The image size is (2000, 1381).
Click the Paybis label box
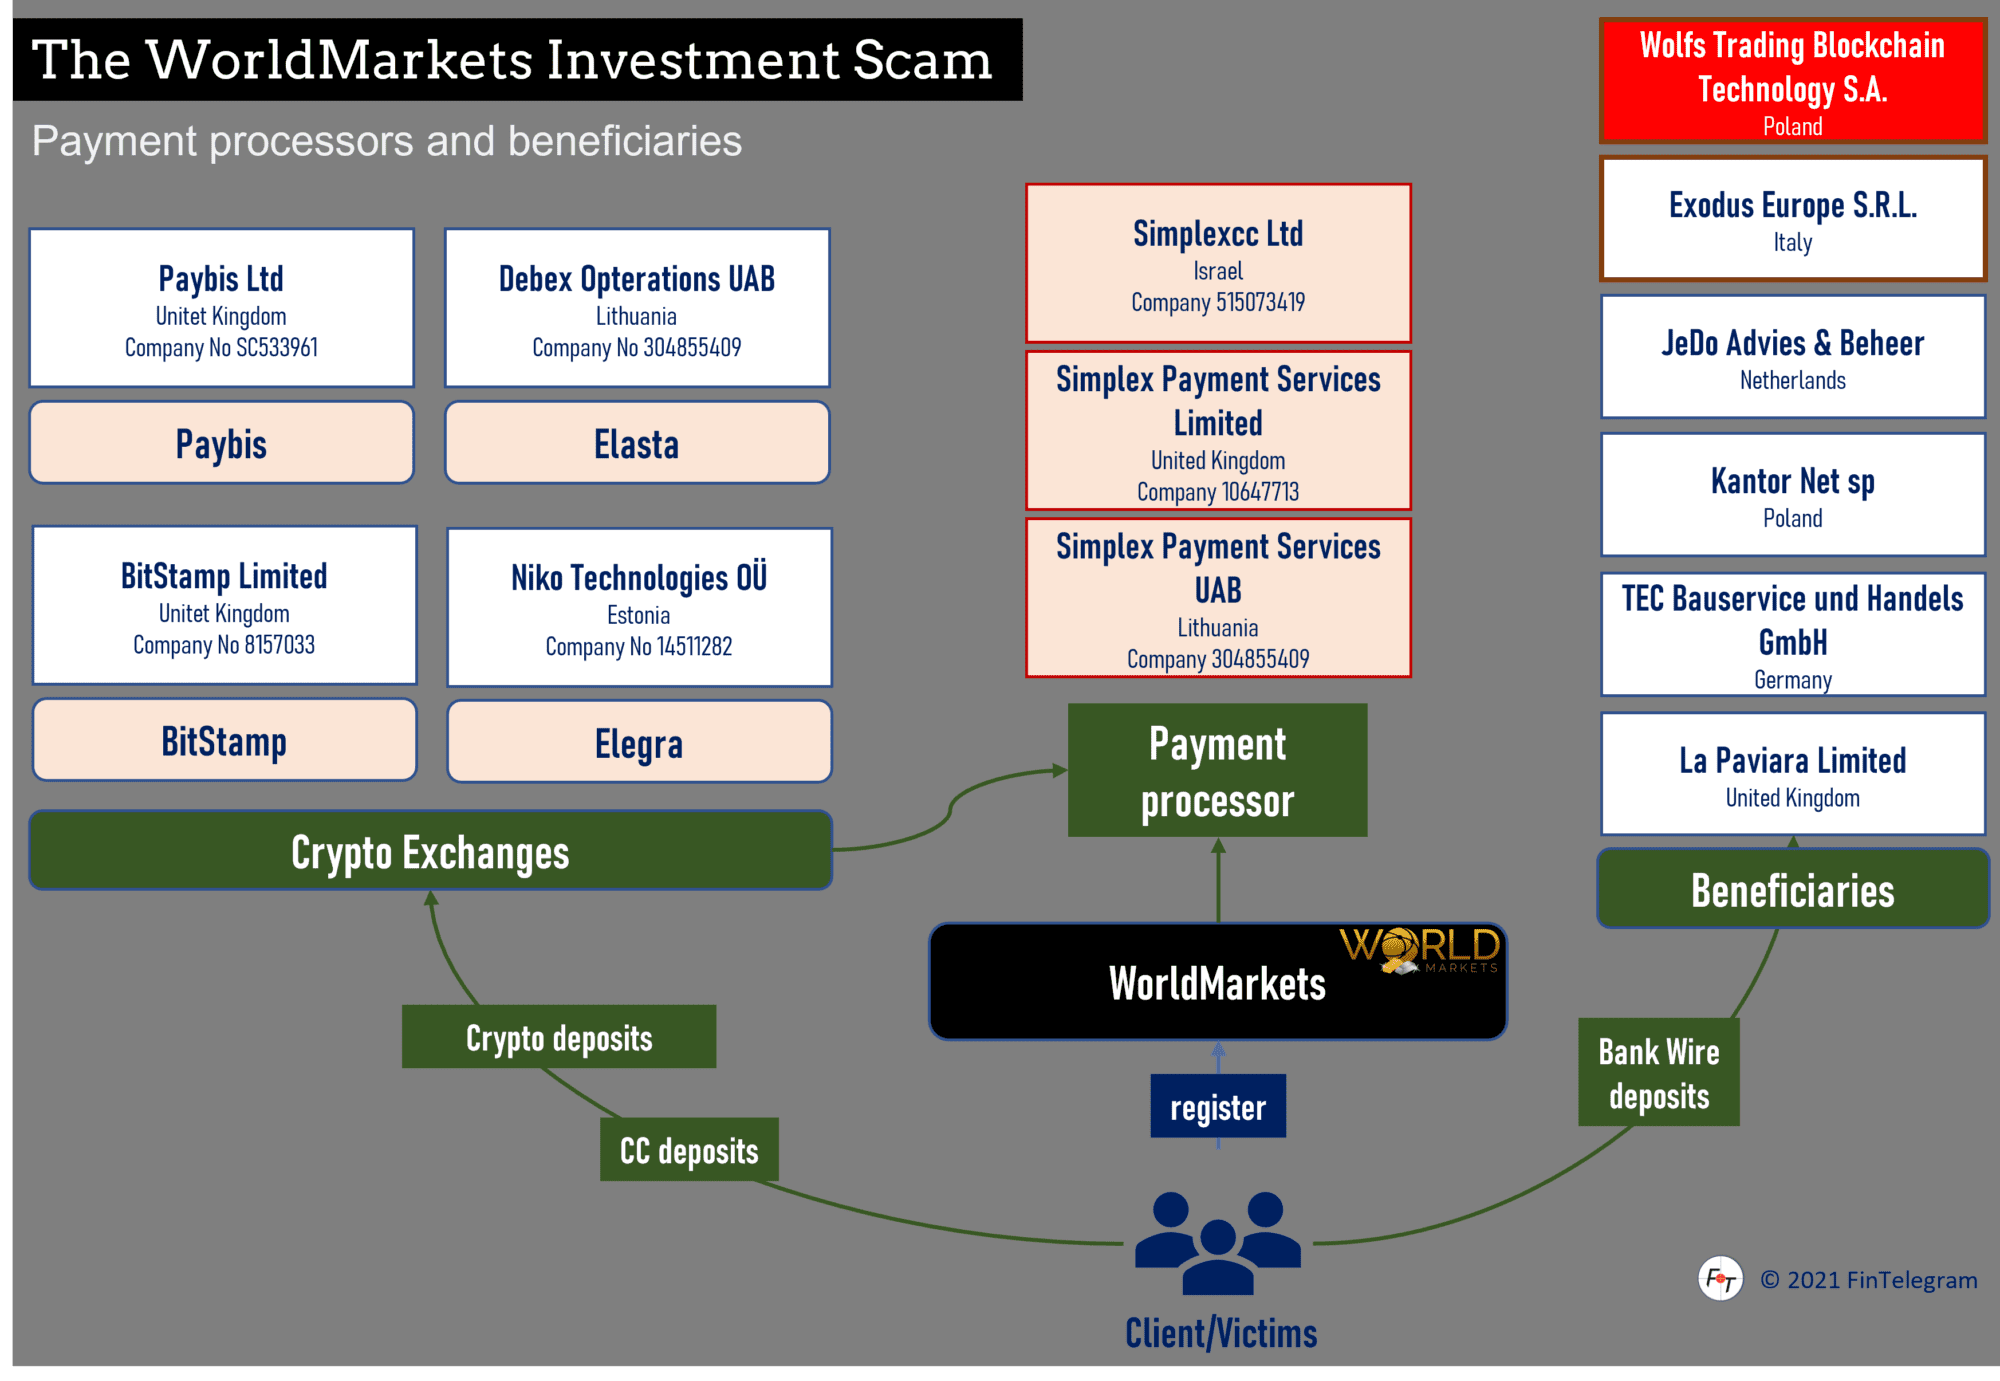pyautogui.click(x=222, y=443)
